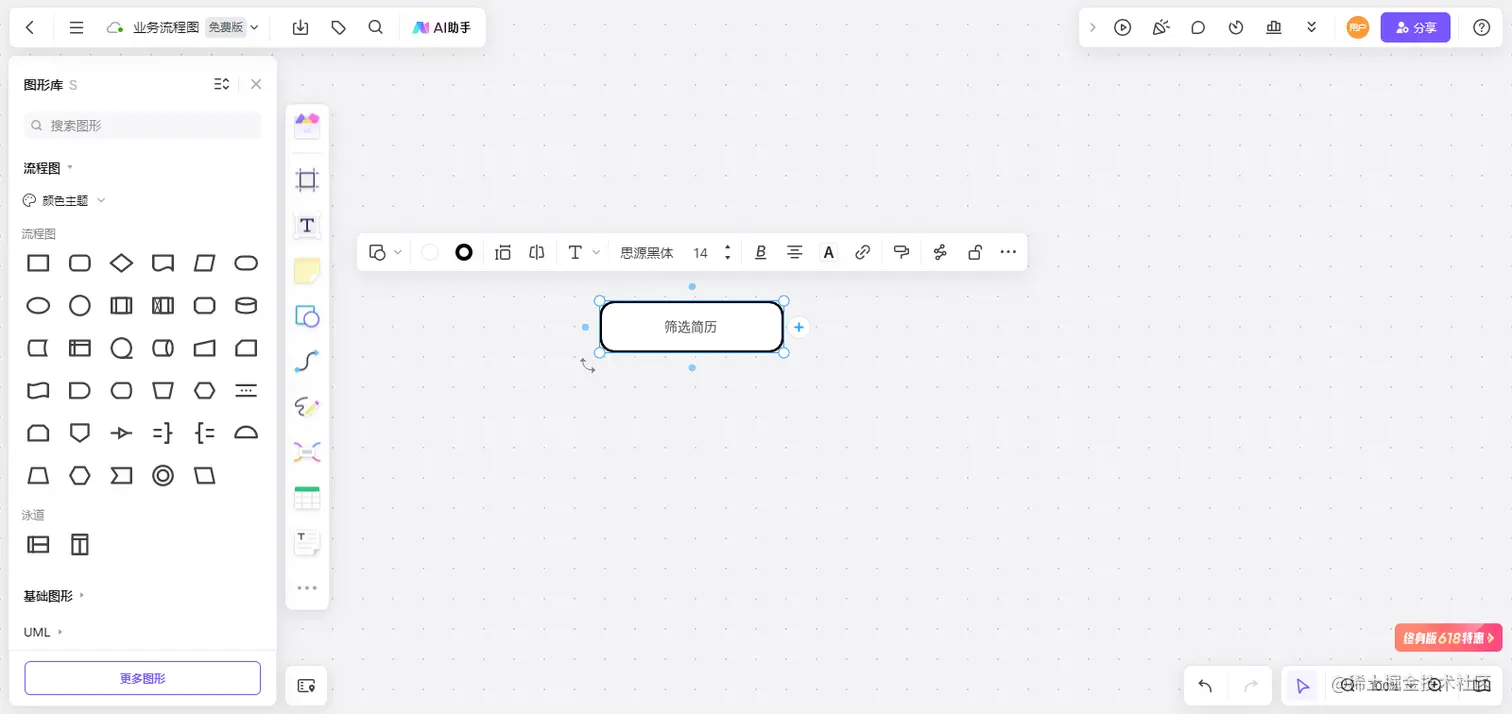Click the 分享 share button

(x=1415, y=27)
